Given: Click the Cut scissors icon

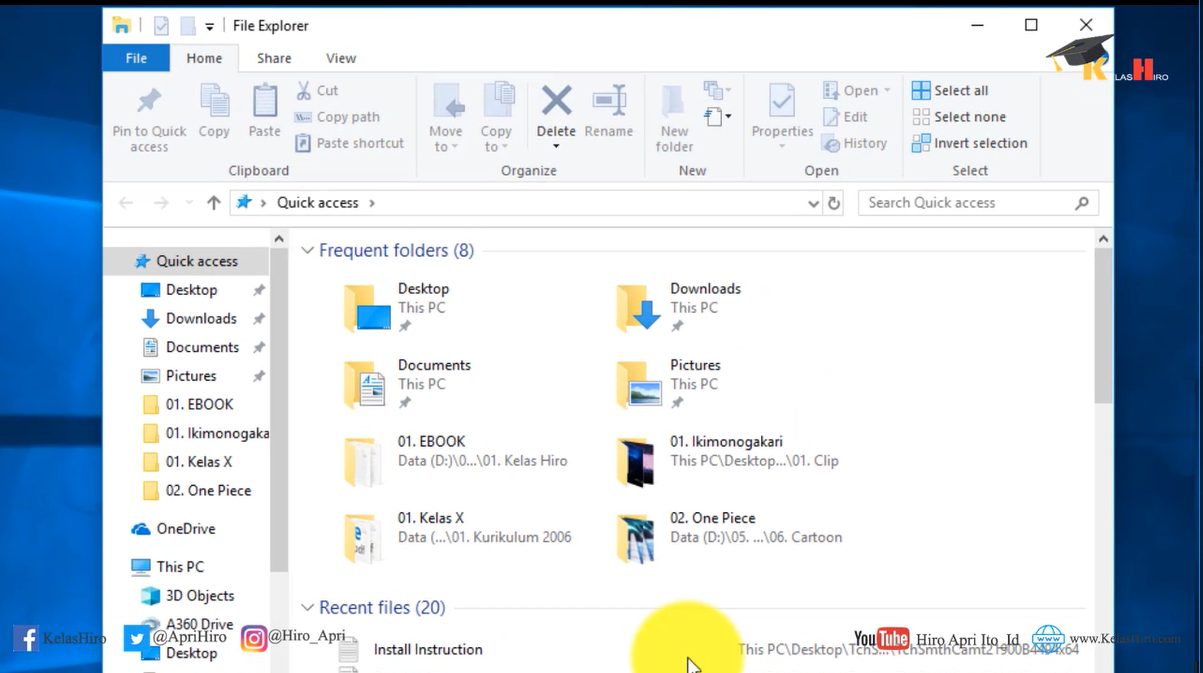Looking at the screenshot, I should click(x=303, y=90).
